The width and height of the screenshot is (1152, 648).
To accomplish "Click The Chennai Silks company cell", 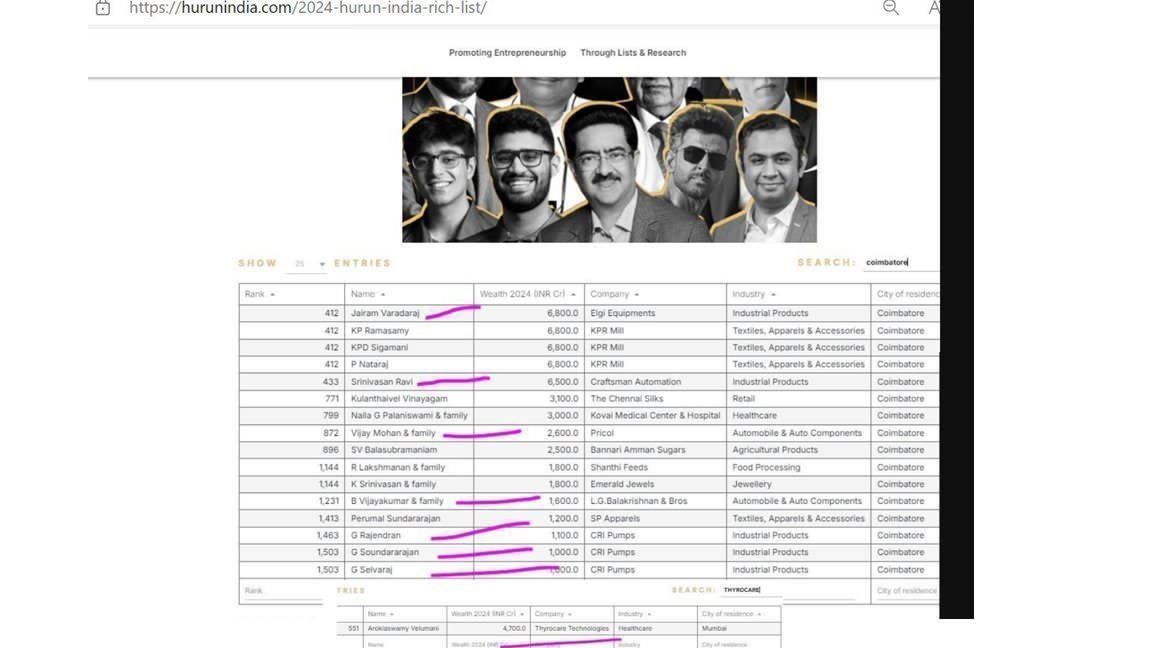I will (x=655, y=399).
